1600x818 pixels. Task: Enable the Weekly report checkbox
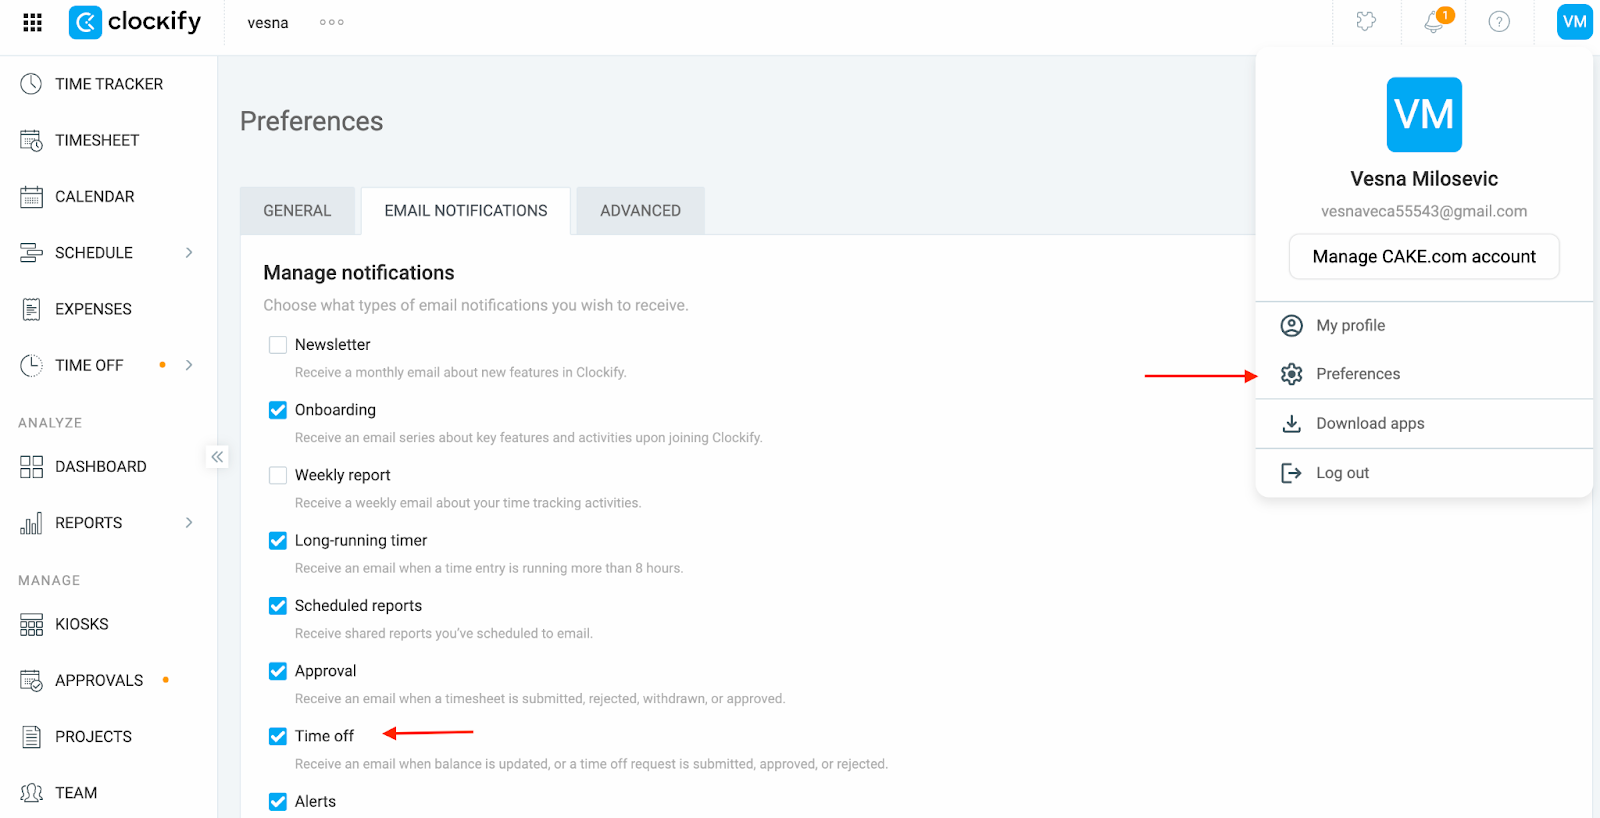pyautogui.click(x=278, y=475)
